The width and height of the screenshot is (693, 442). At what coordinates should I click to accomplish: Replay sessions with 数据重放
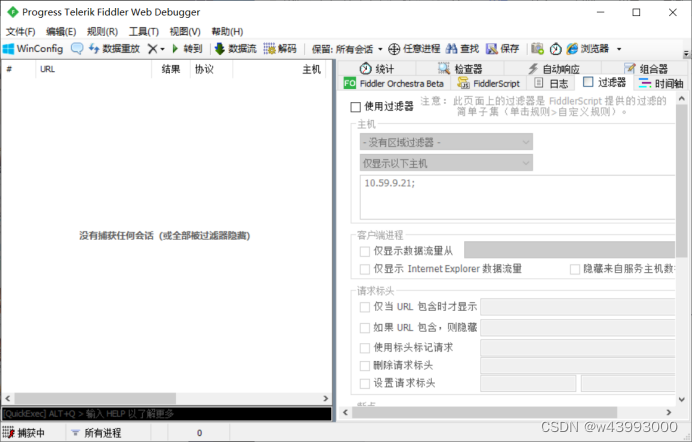click(114, 49)
